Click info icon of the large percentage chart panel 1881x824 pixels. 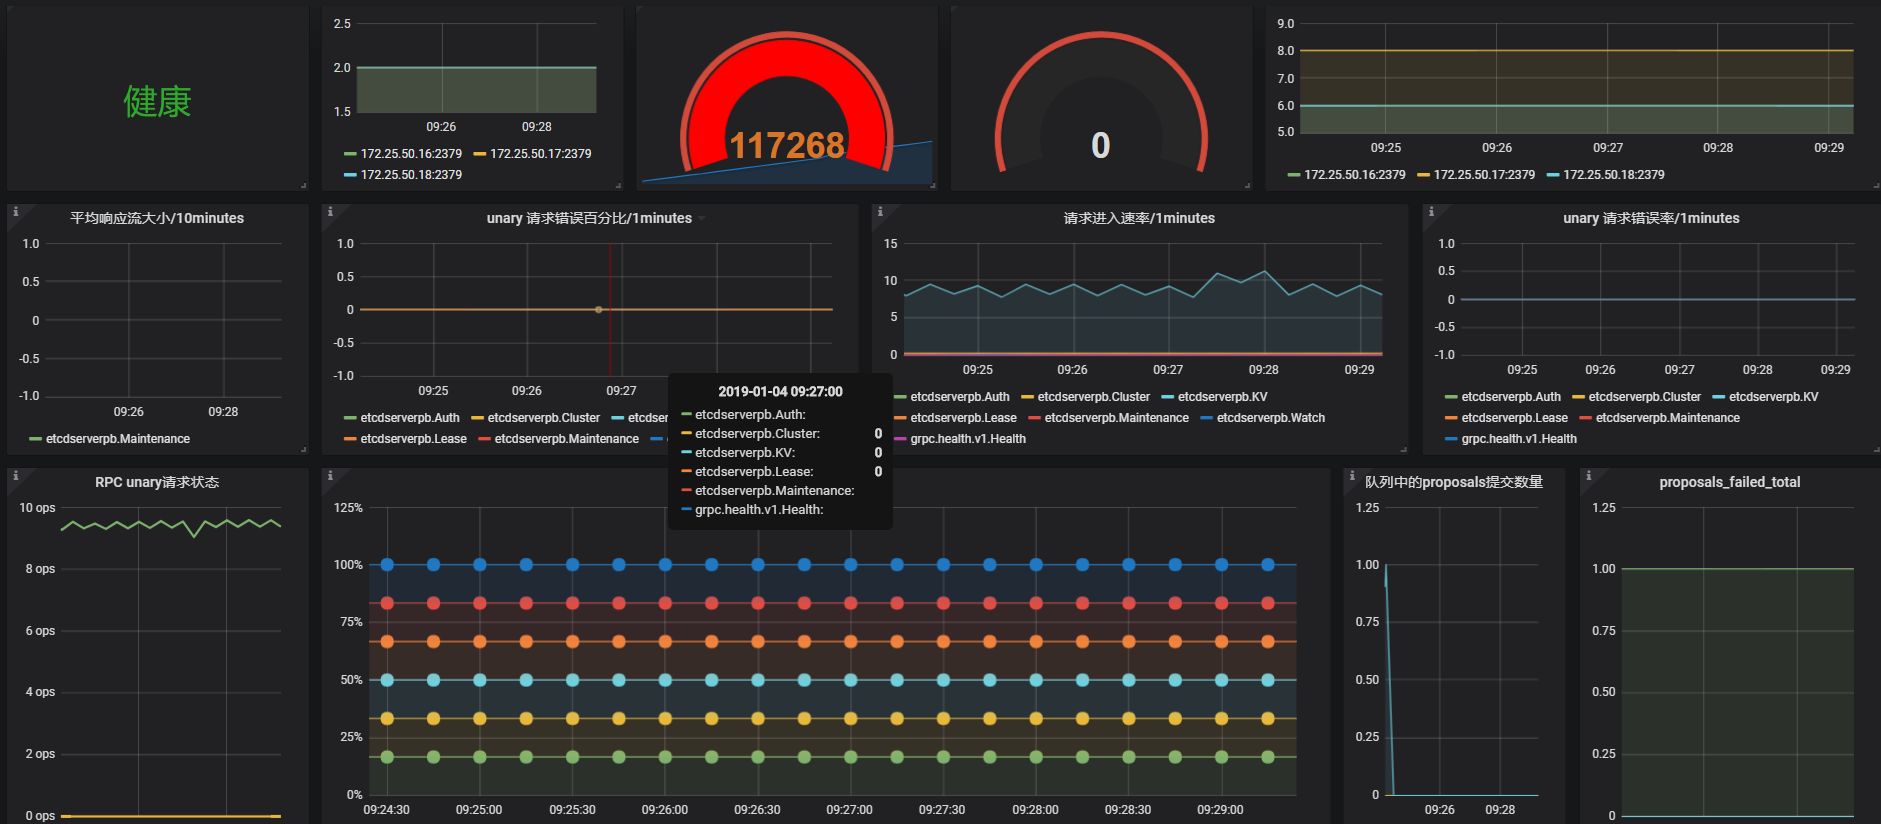tap(330, 476)
